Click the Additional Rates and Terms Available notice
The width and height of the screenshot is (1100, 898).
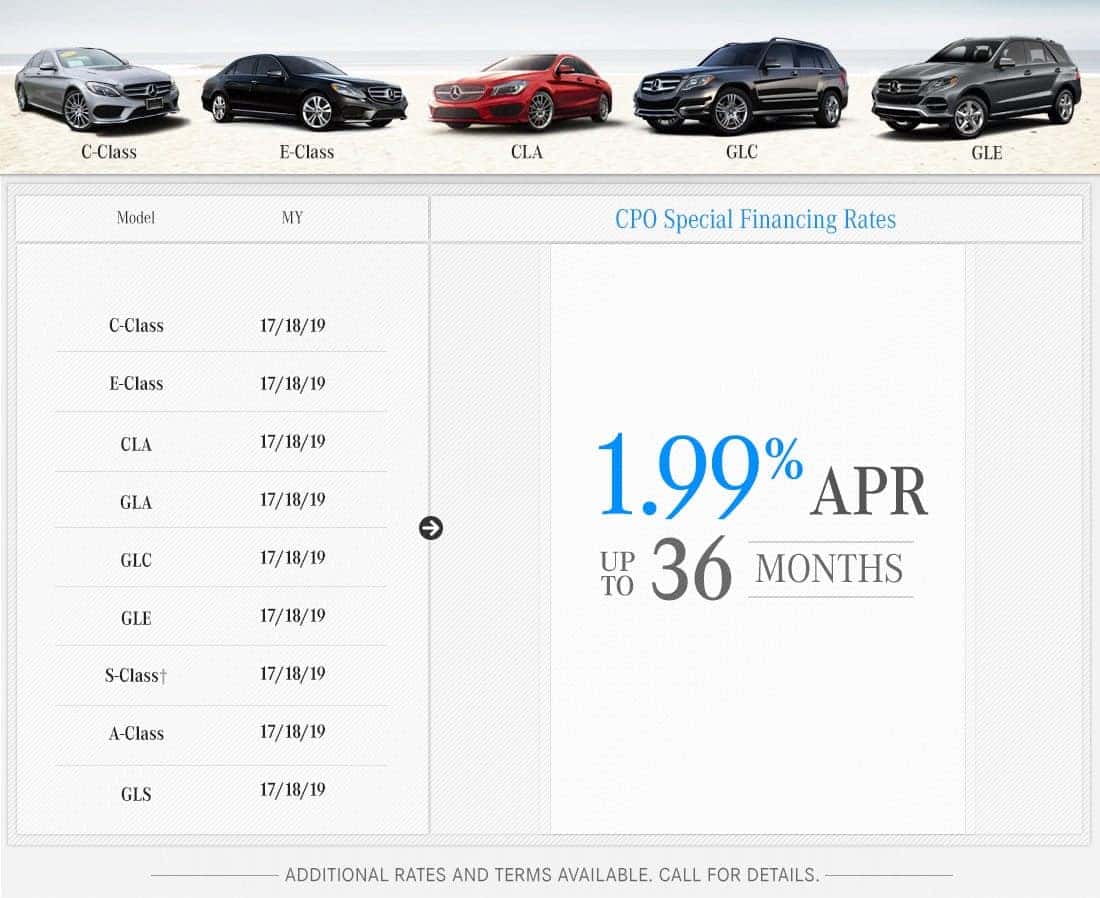pos(552,875)
